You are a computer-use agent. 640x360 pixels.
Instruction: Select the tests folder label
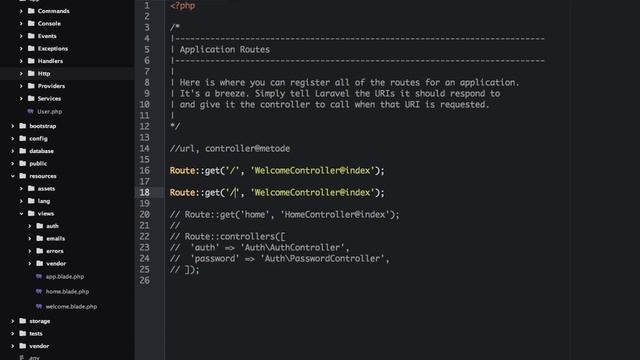[x=36, y=333]
